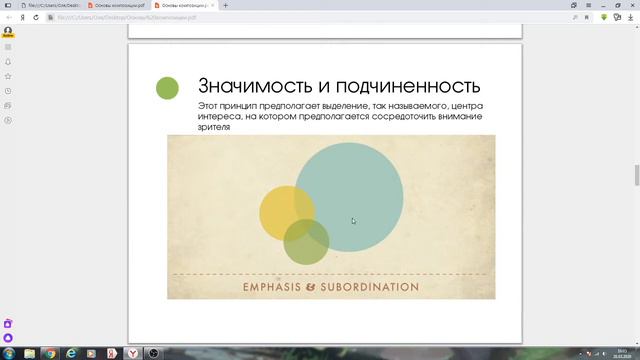Image resolution: width=640 pixels, height=360 pixels.
Task: Reload the page with the refresh icon
Action: 36,18
